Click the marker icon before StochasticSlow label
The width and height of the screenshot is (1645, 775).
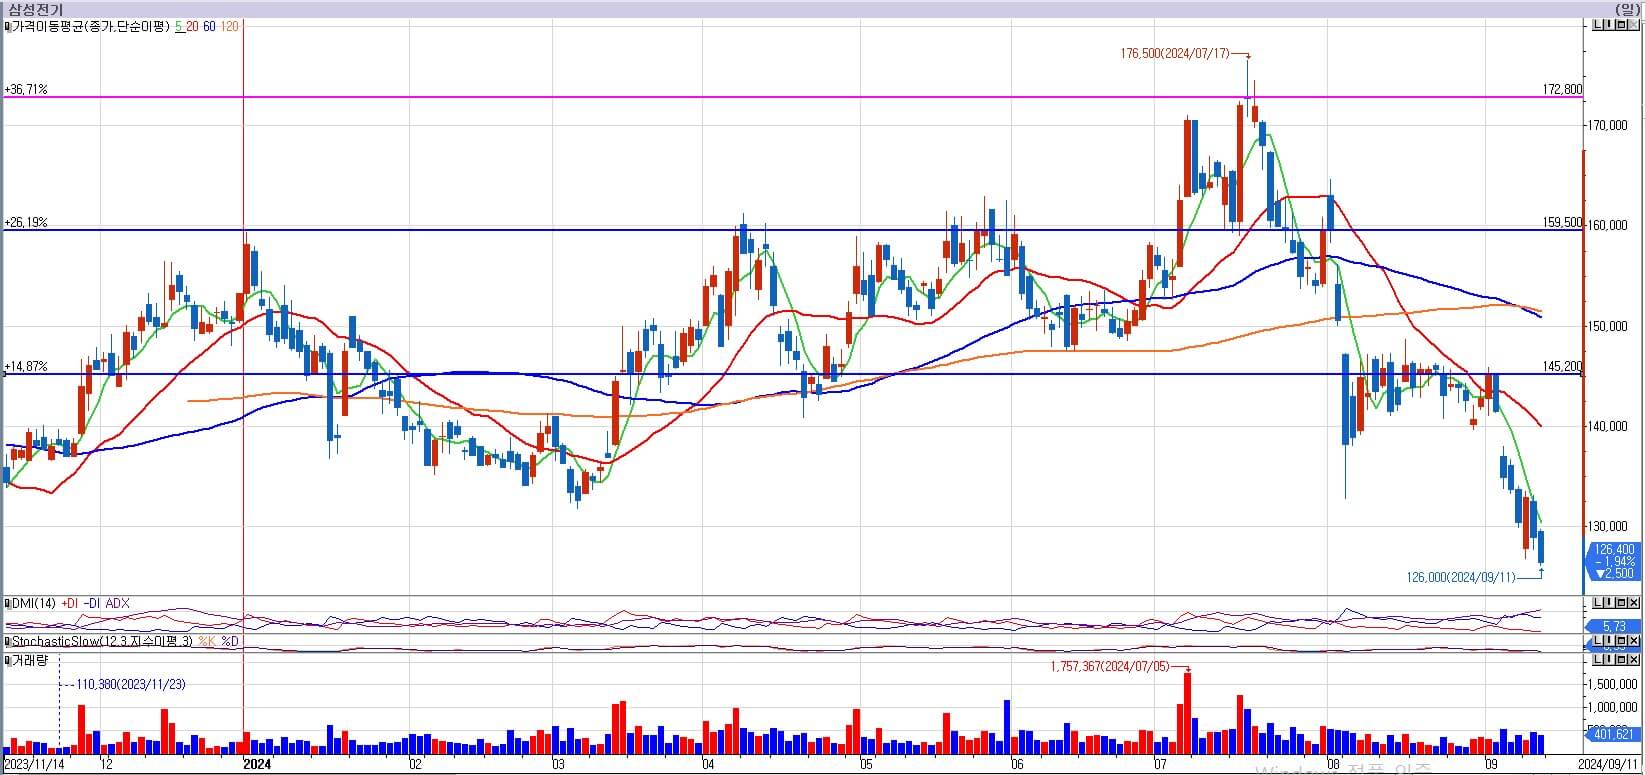[7, 641]
